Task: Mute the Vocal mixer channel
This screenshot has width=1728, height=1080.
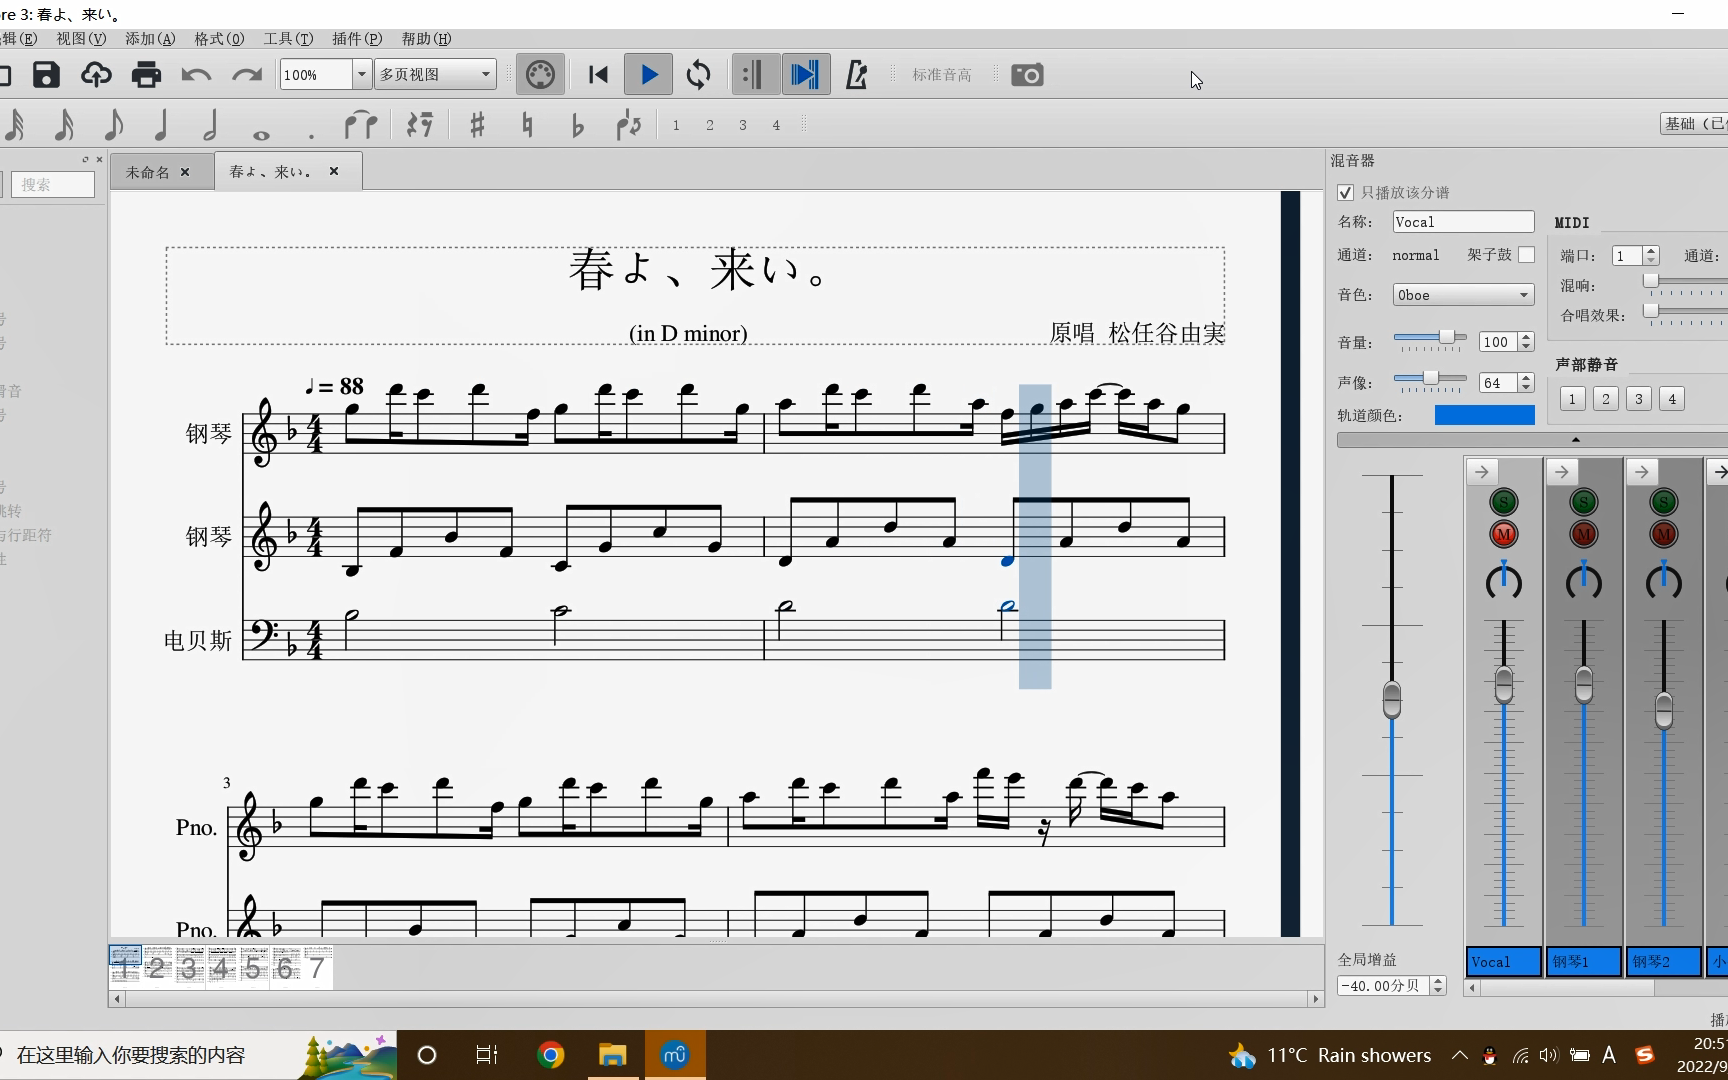Action: click(x=1503, y=535)
